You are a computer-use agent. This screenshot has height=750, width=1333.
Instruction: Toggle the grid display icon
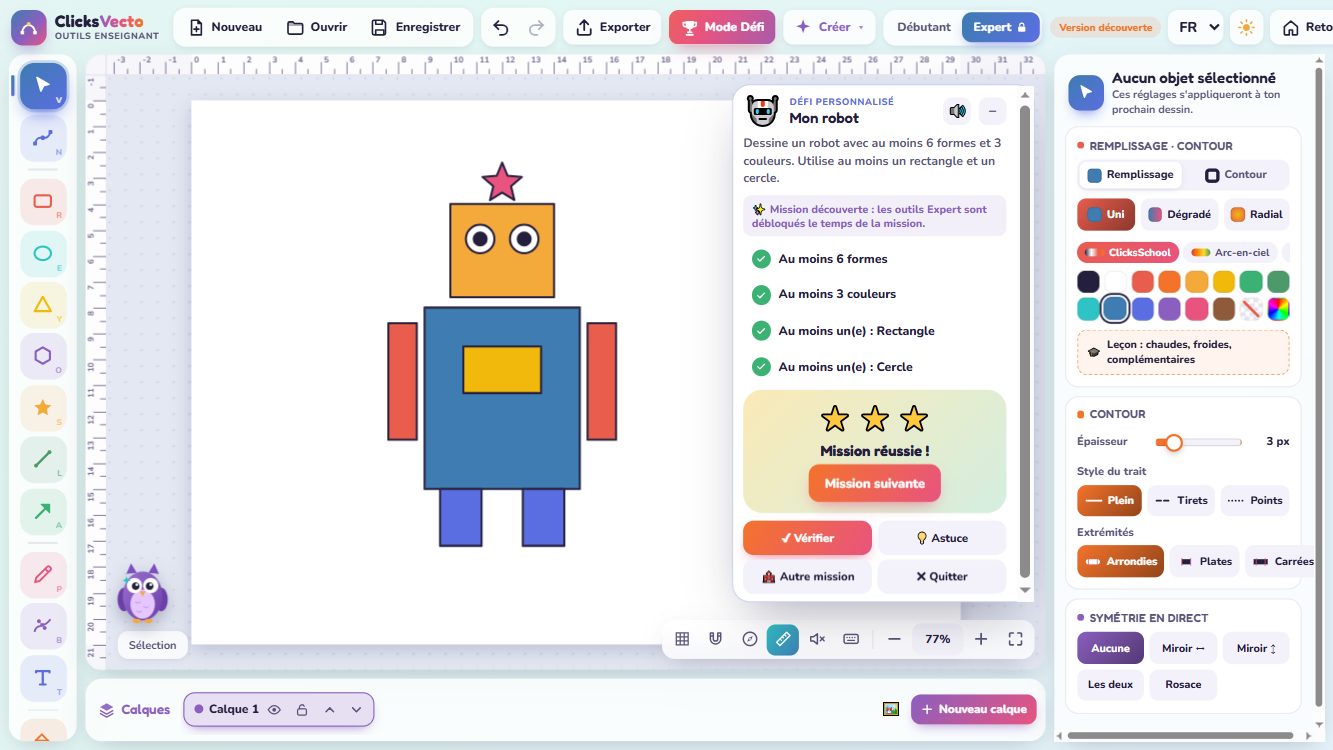coord(682,639)
